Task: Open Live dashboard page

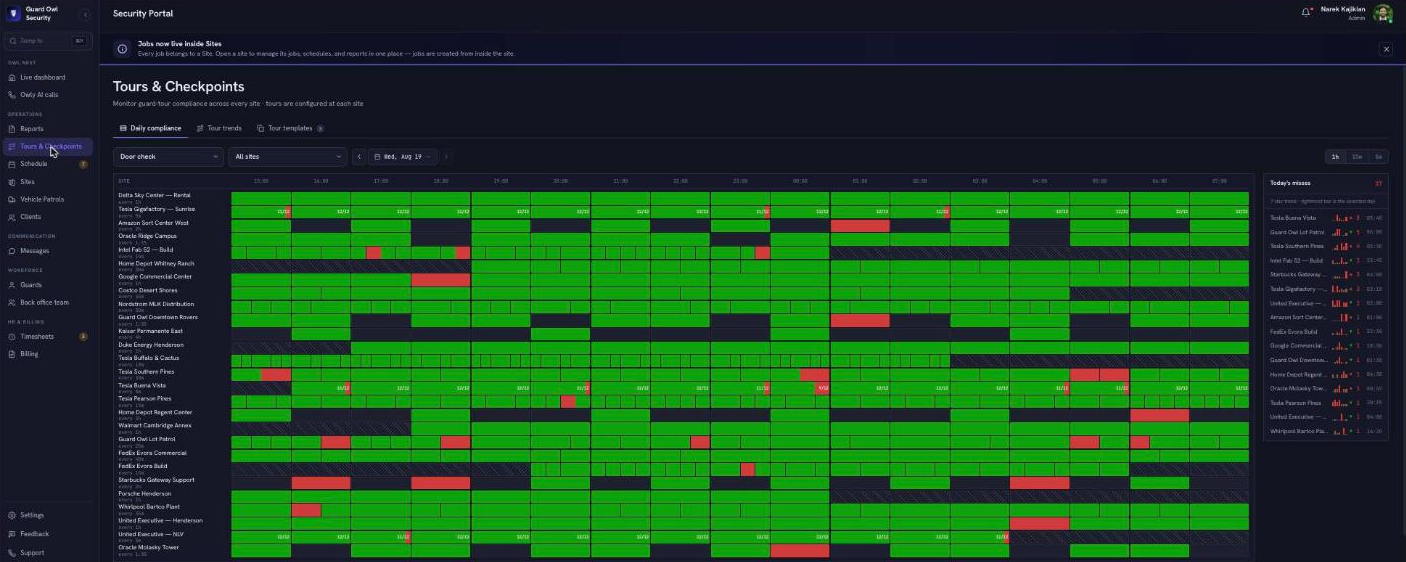Action: [x=48, y=77]
